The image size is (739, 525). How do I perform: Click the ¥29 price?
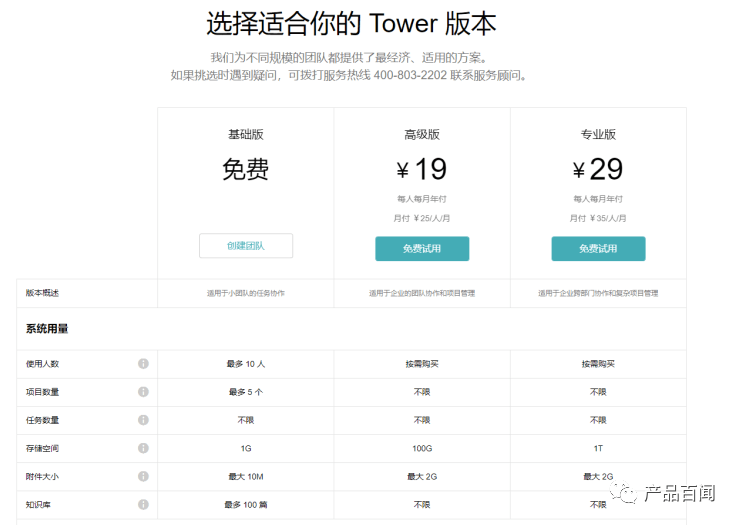click(598, 169)
